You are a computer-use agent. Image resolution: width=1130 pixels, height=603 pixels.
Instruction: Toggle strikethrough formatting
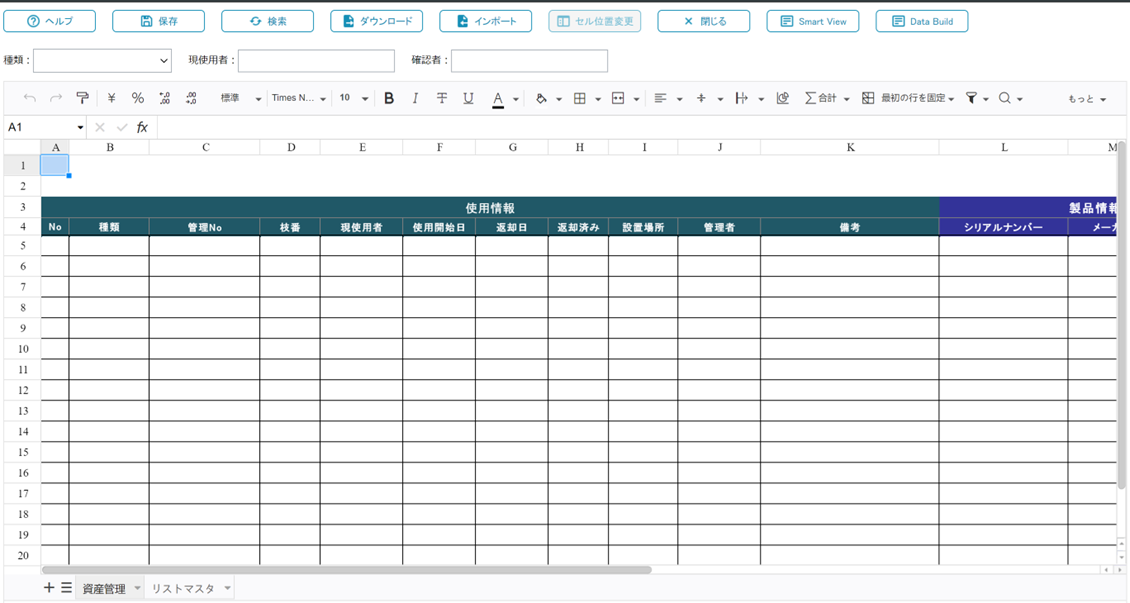pos(442,98)
